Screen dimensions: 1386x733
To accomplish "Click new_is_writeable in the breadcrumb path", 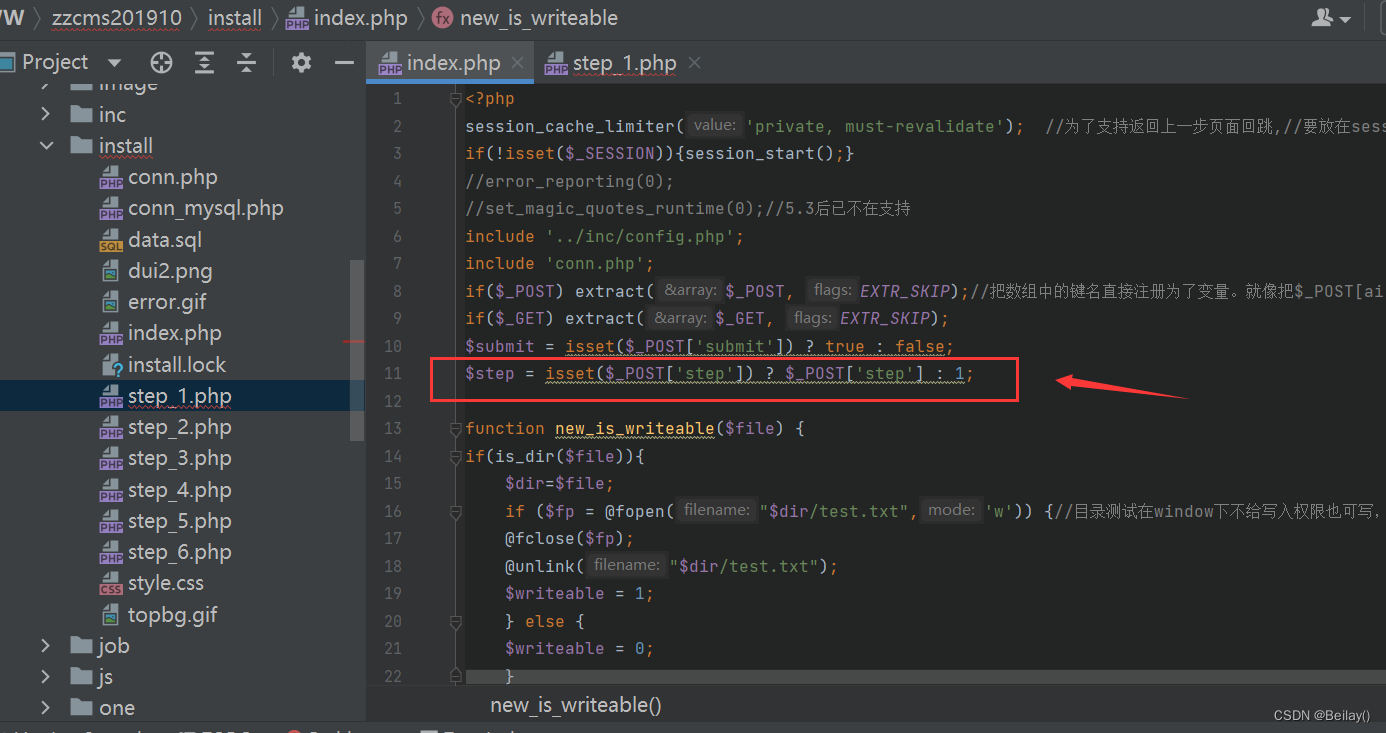I will click(526, 18).
